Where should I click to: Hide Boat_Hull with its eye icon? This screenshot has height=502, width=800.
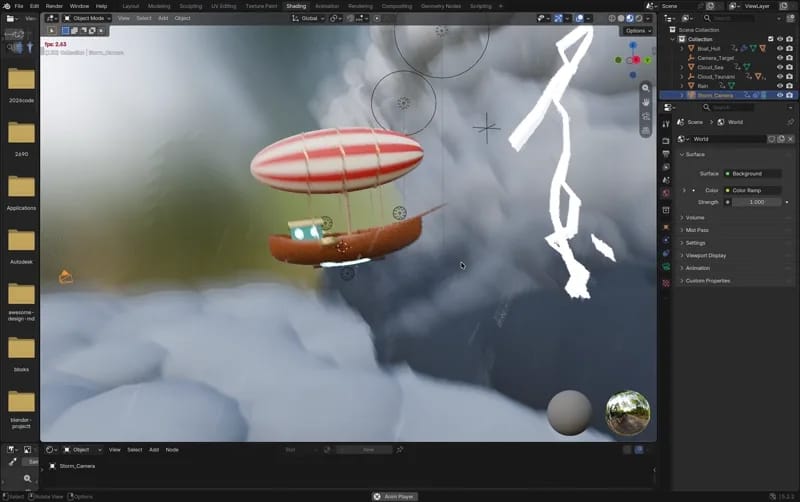780,48
